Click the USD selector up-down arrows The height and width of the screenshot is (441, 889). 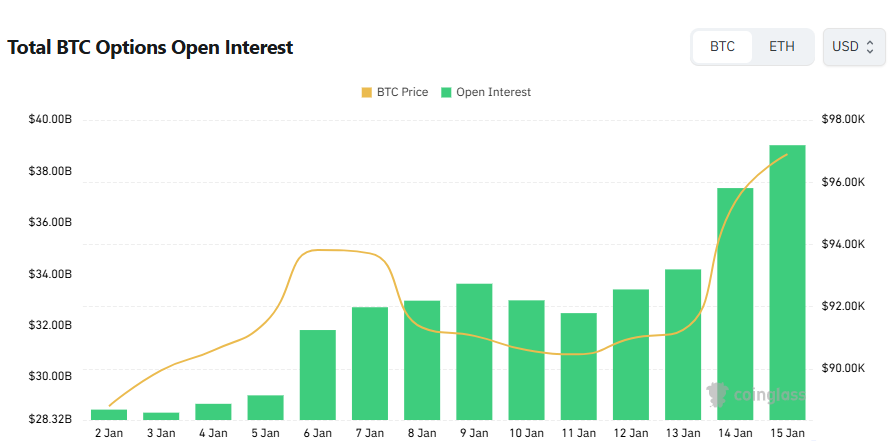(870, 47)
